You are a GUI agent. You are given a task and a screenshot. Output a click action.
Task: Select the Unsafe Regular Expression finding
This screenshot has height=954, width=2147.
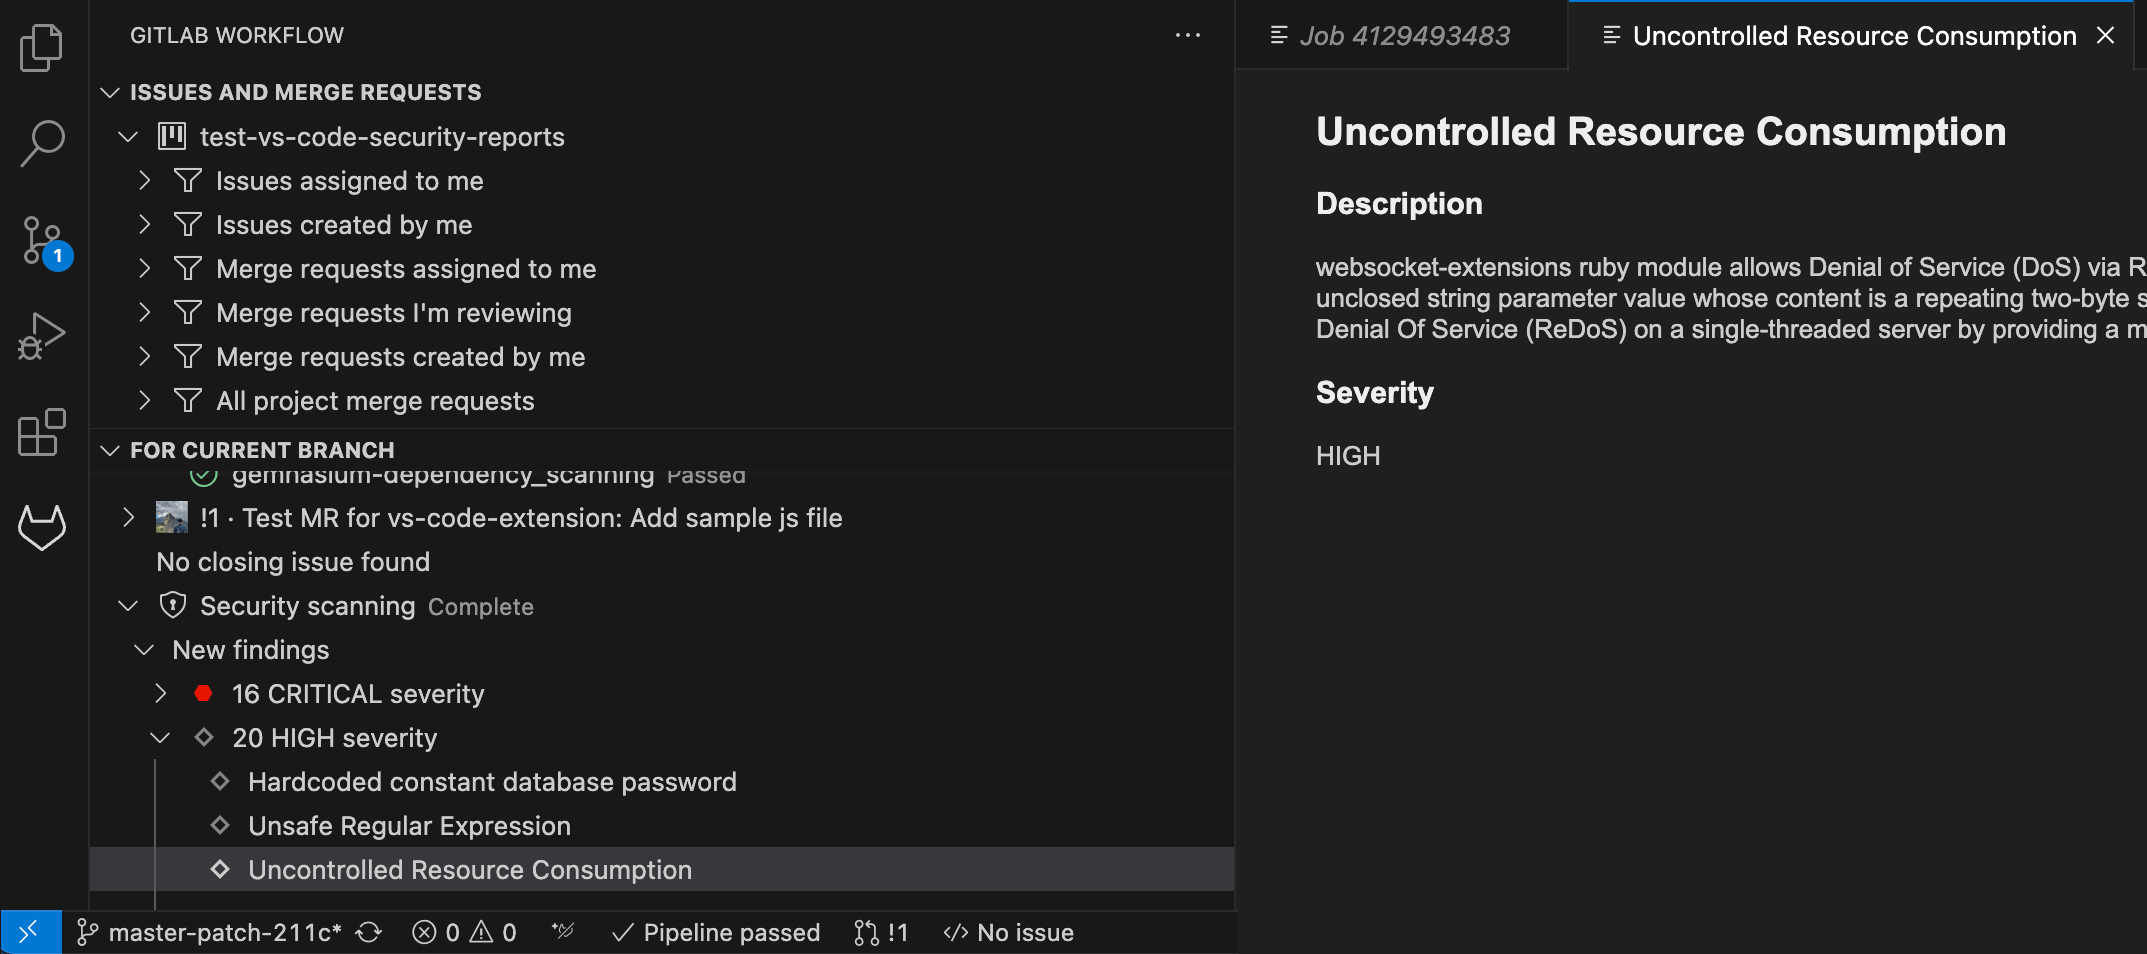[x=409, y=825]
